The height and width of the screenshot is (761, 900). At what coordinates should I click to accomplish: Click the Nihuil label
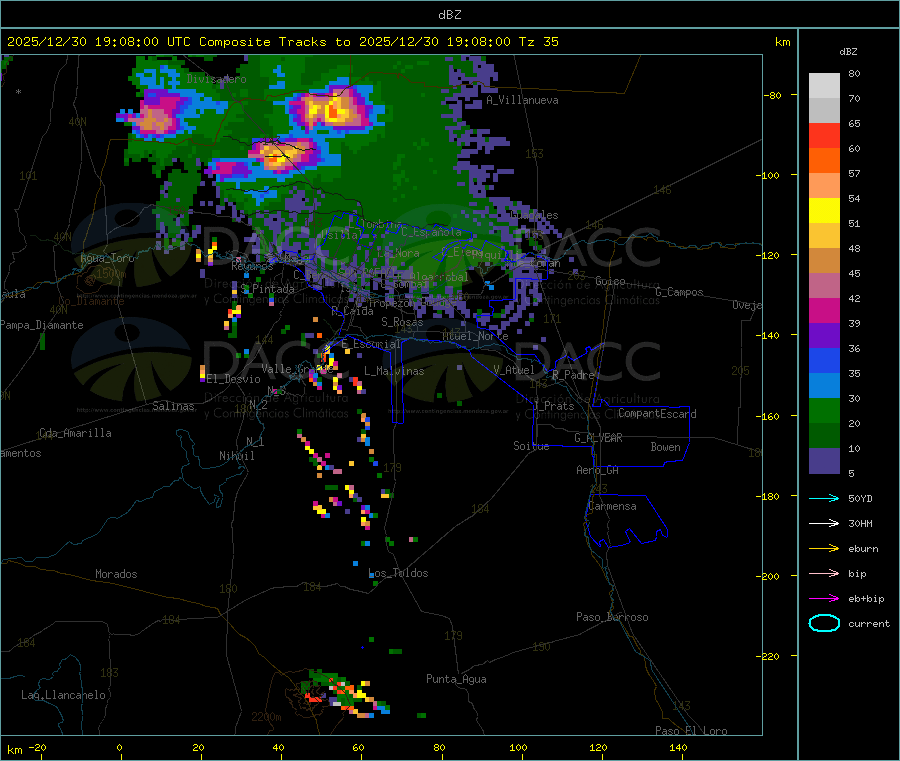pos(237,456)
